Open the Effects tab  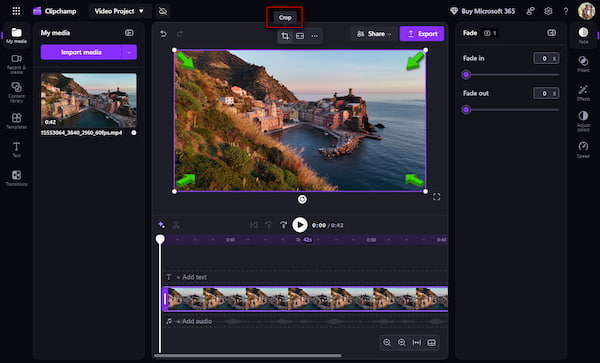(583, 93)
